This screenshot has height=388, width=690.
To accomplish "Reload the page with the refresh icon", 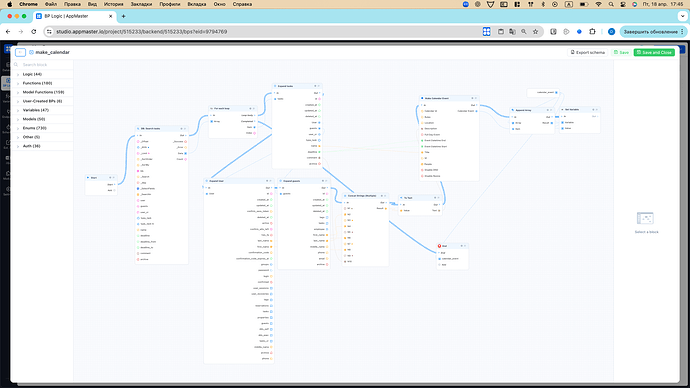I will (x=33, y=32).
